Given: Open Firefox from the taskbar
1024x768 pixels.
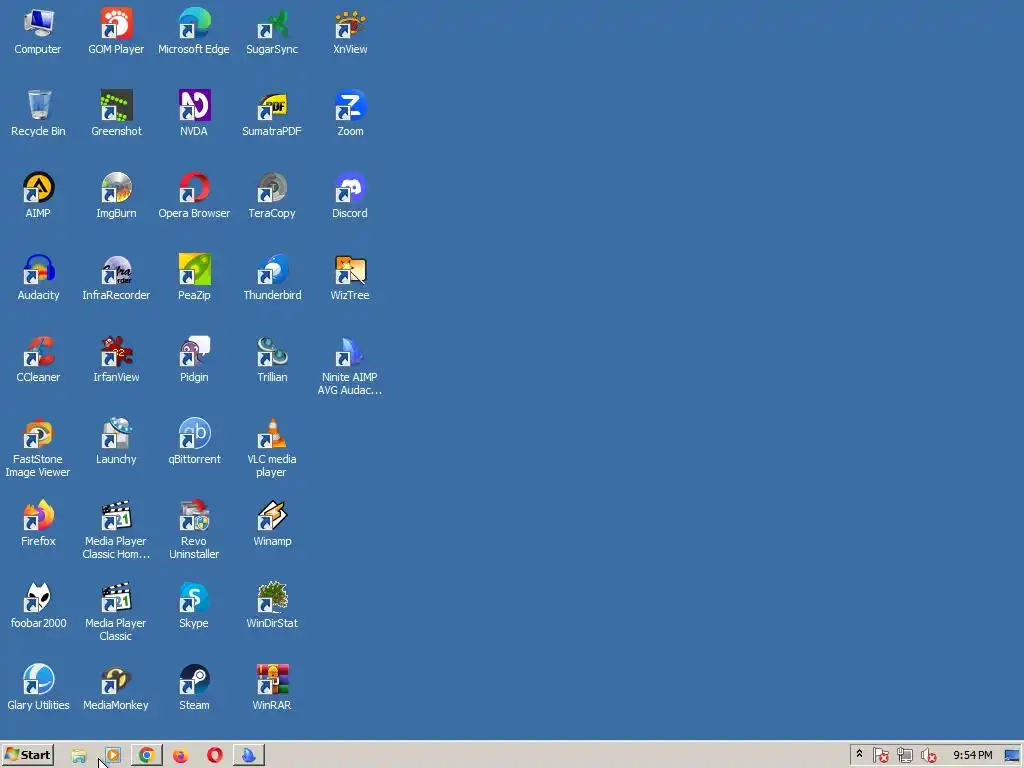Looking at the screenshot, I should [x=180, y=756].
